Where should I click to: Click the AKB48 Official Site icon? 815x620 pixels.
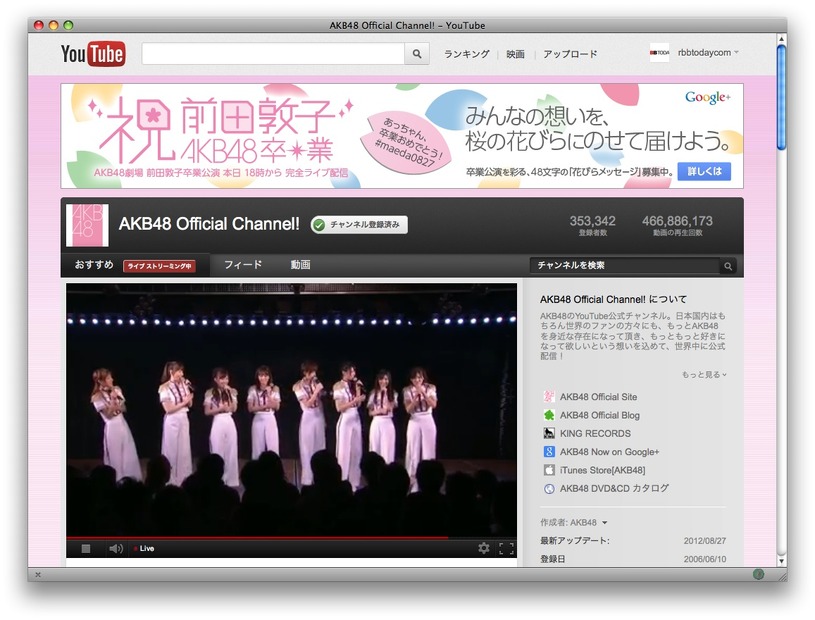click(x=549, y=397)
